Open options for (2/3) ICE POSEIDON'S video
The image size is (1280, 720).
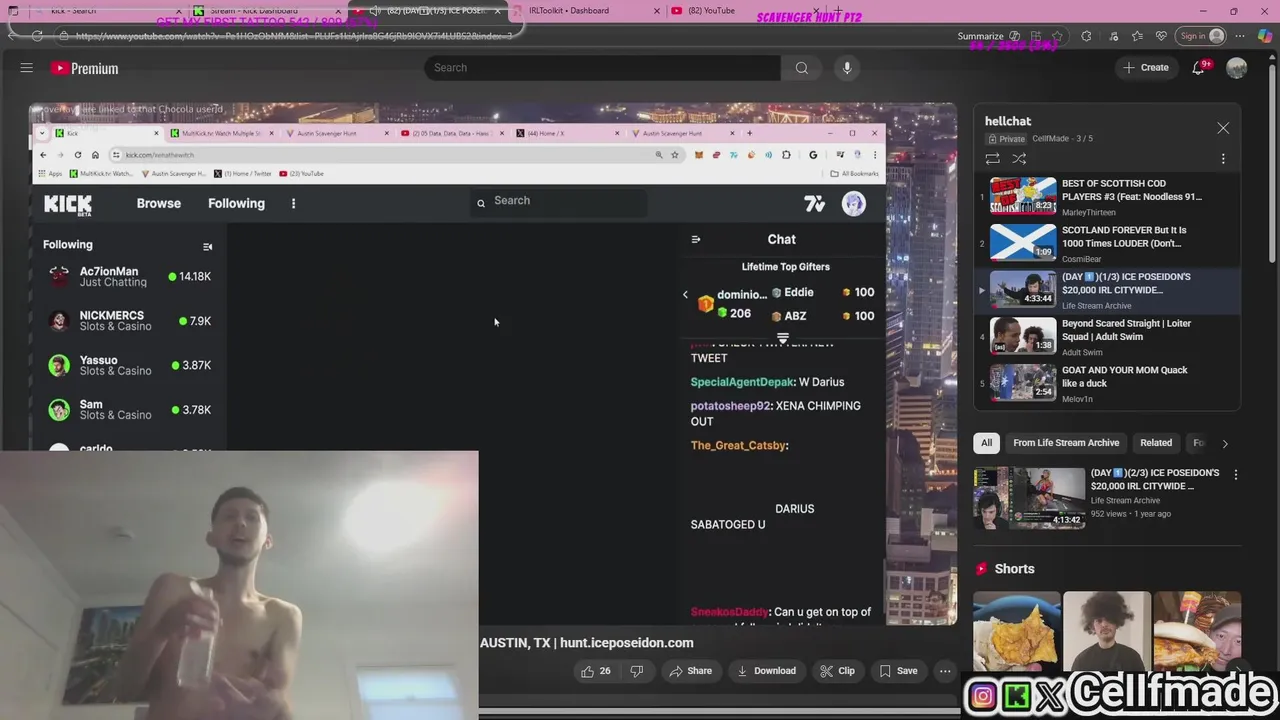tap(1235, 475)
